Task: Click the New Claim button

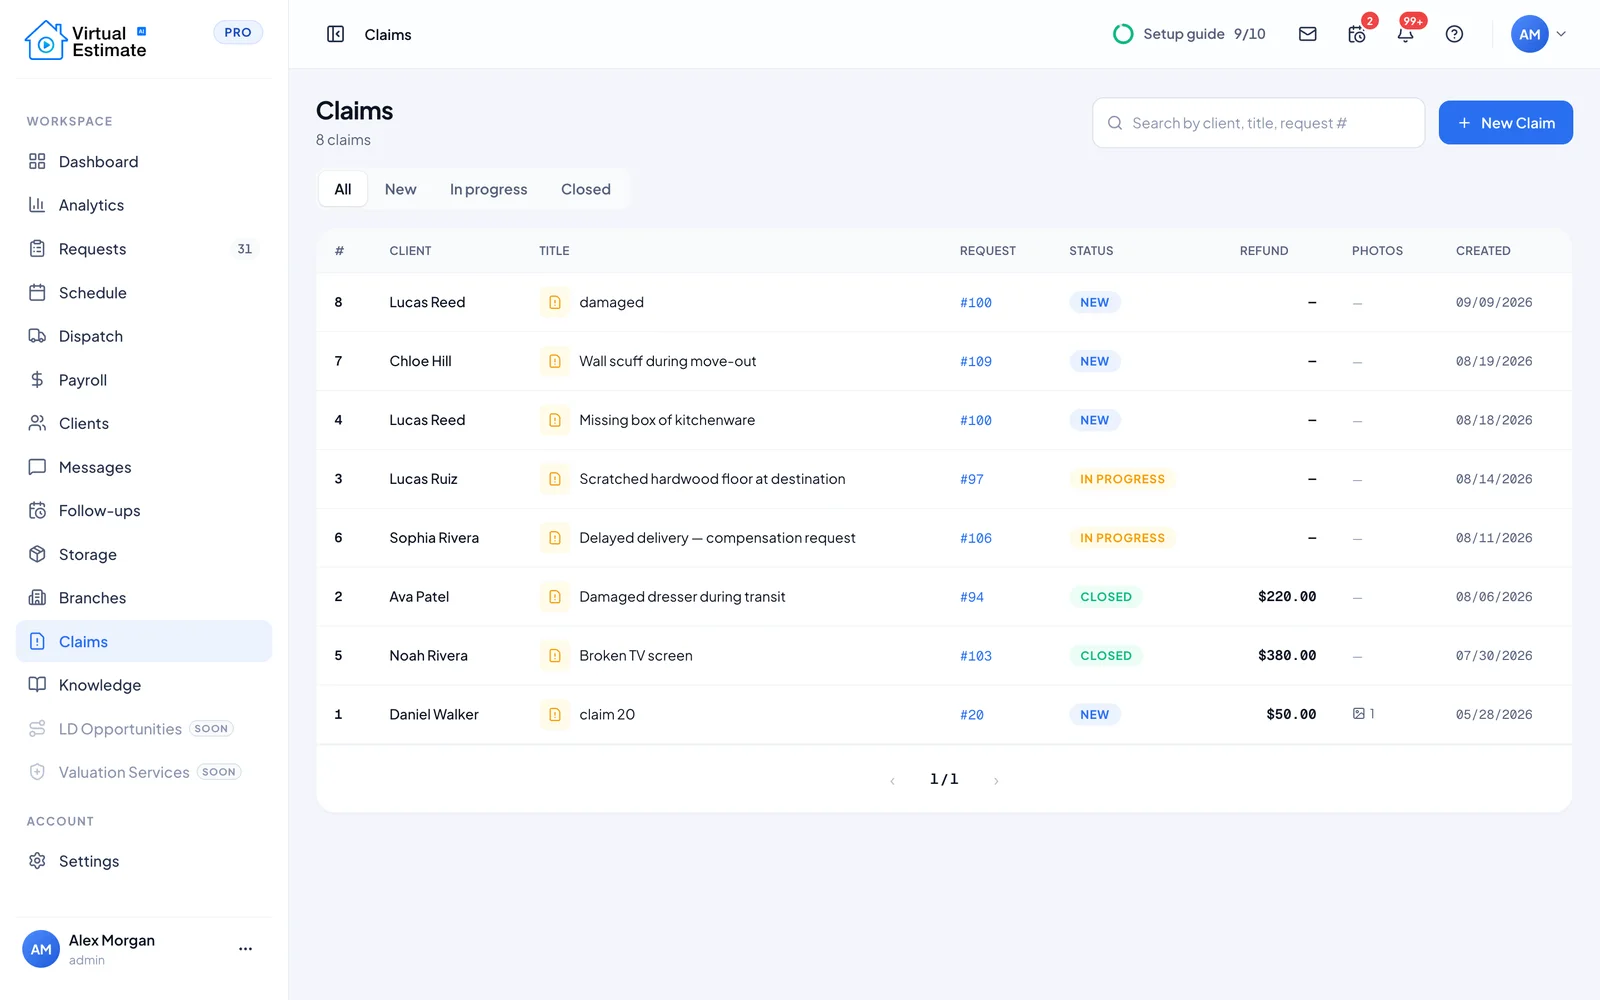Action: pos(1505,123)
